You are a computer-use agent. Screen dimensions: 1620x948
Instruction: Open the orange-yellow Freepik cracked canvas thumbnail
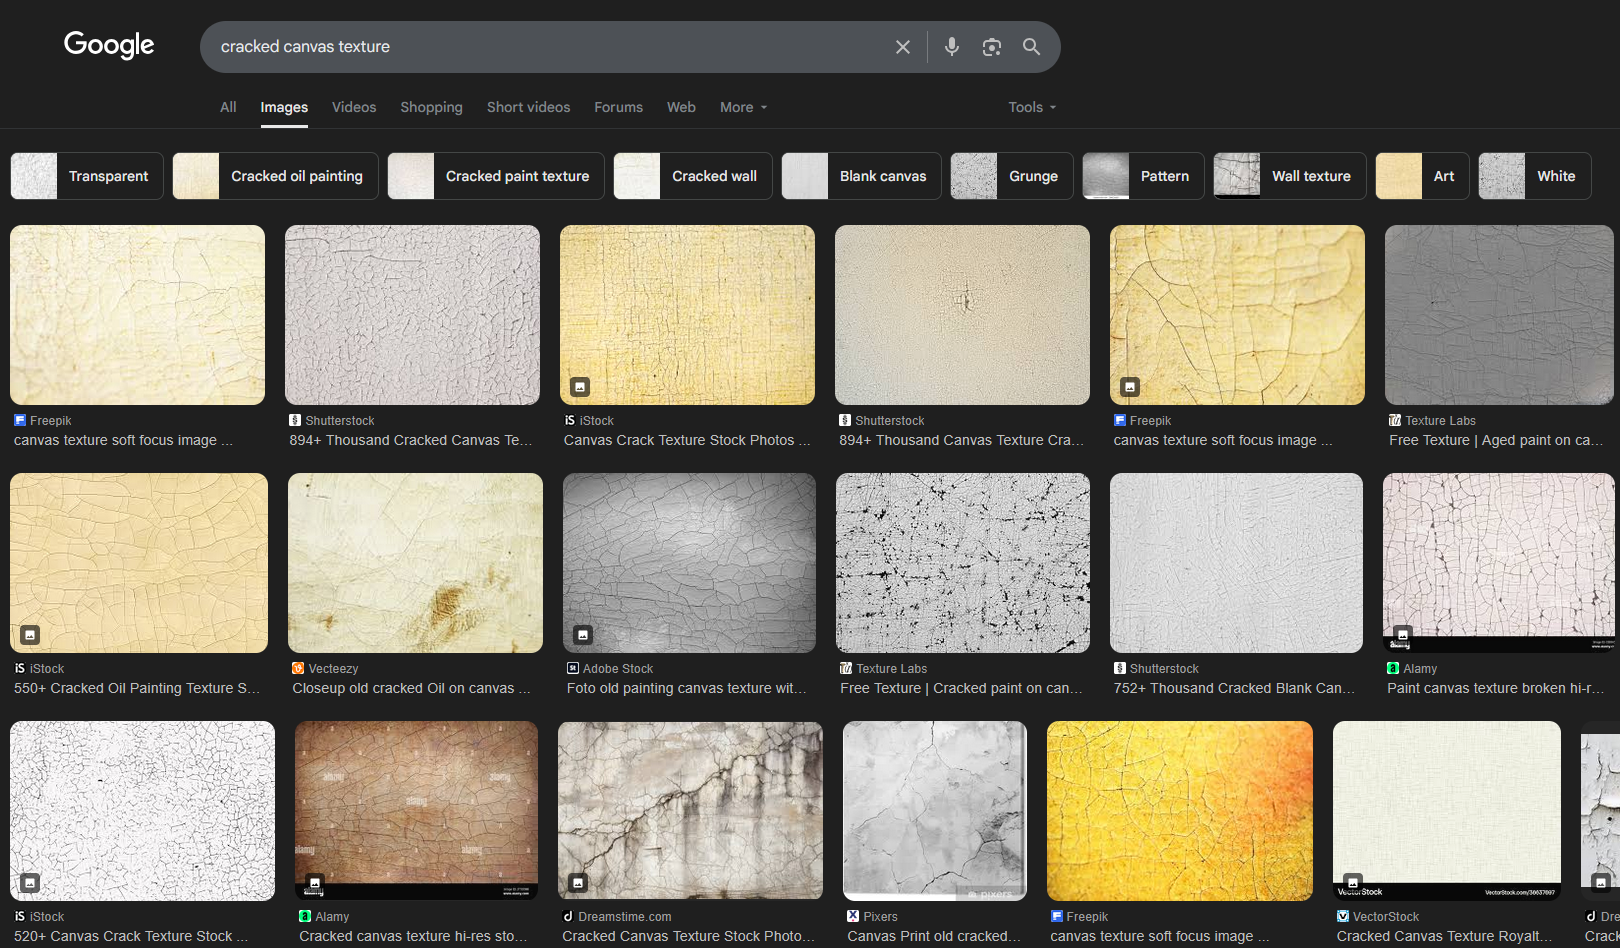pos(1179,810)
